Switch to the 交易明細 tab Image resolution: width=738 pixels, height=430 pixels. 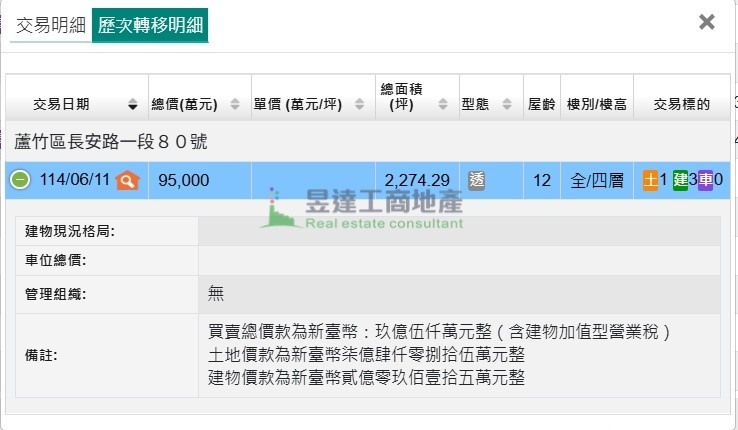click(50, 25)
